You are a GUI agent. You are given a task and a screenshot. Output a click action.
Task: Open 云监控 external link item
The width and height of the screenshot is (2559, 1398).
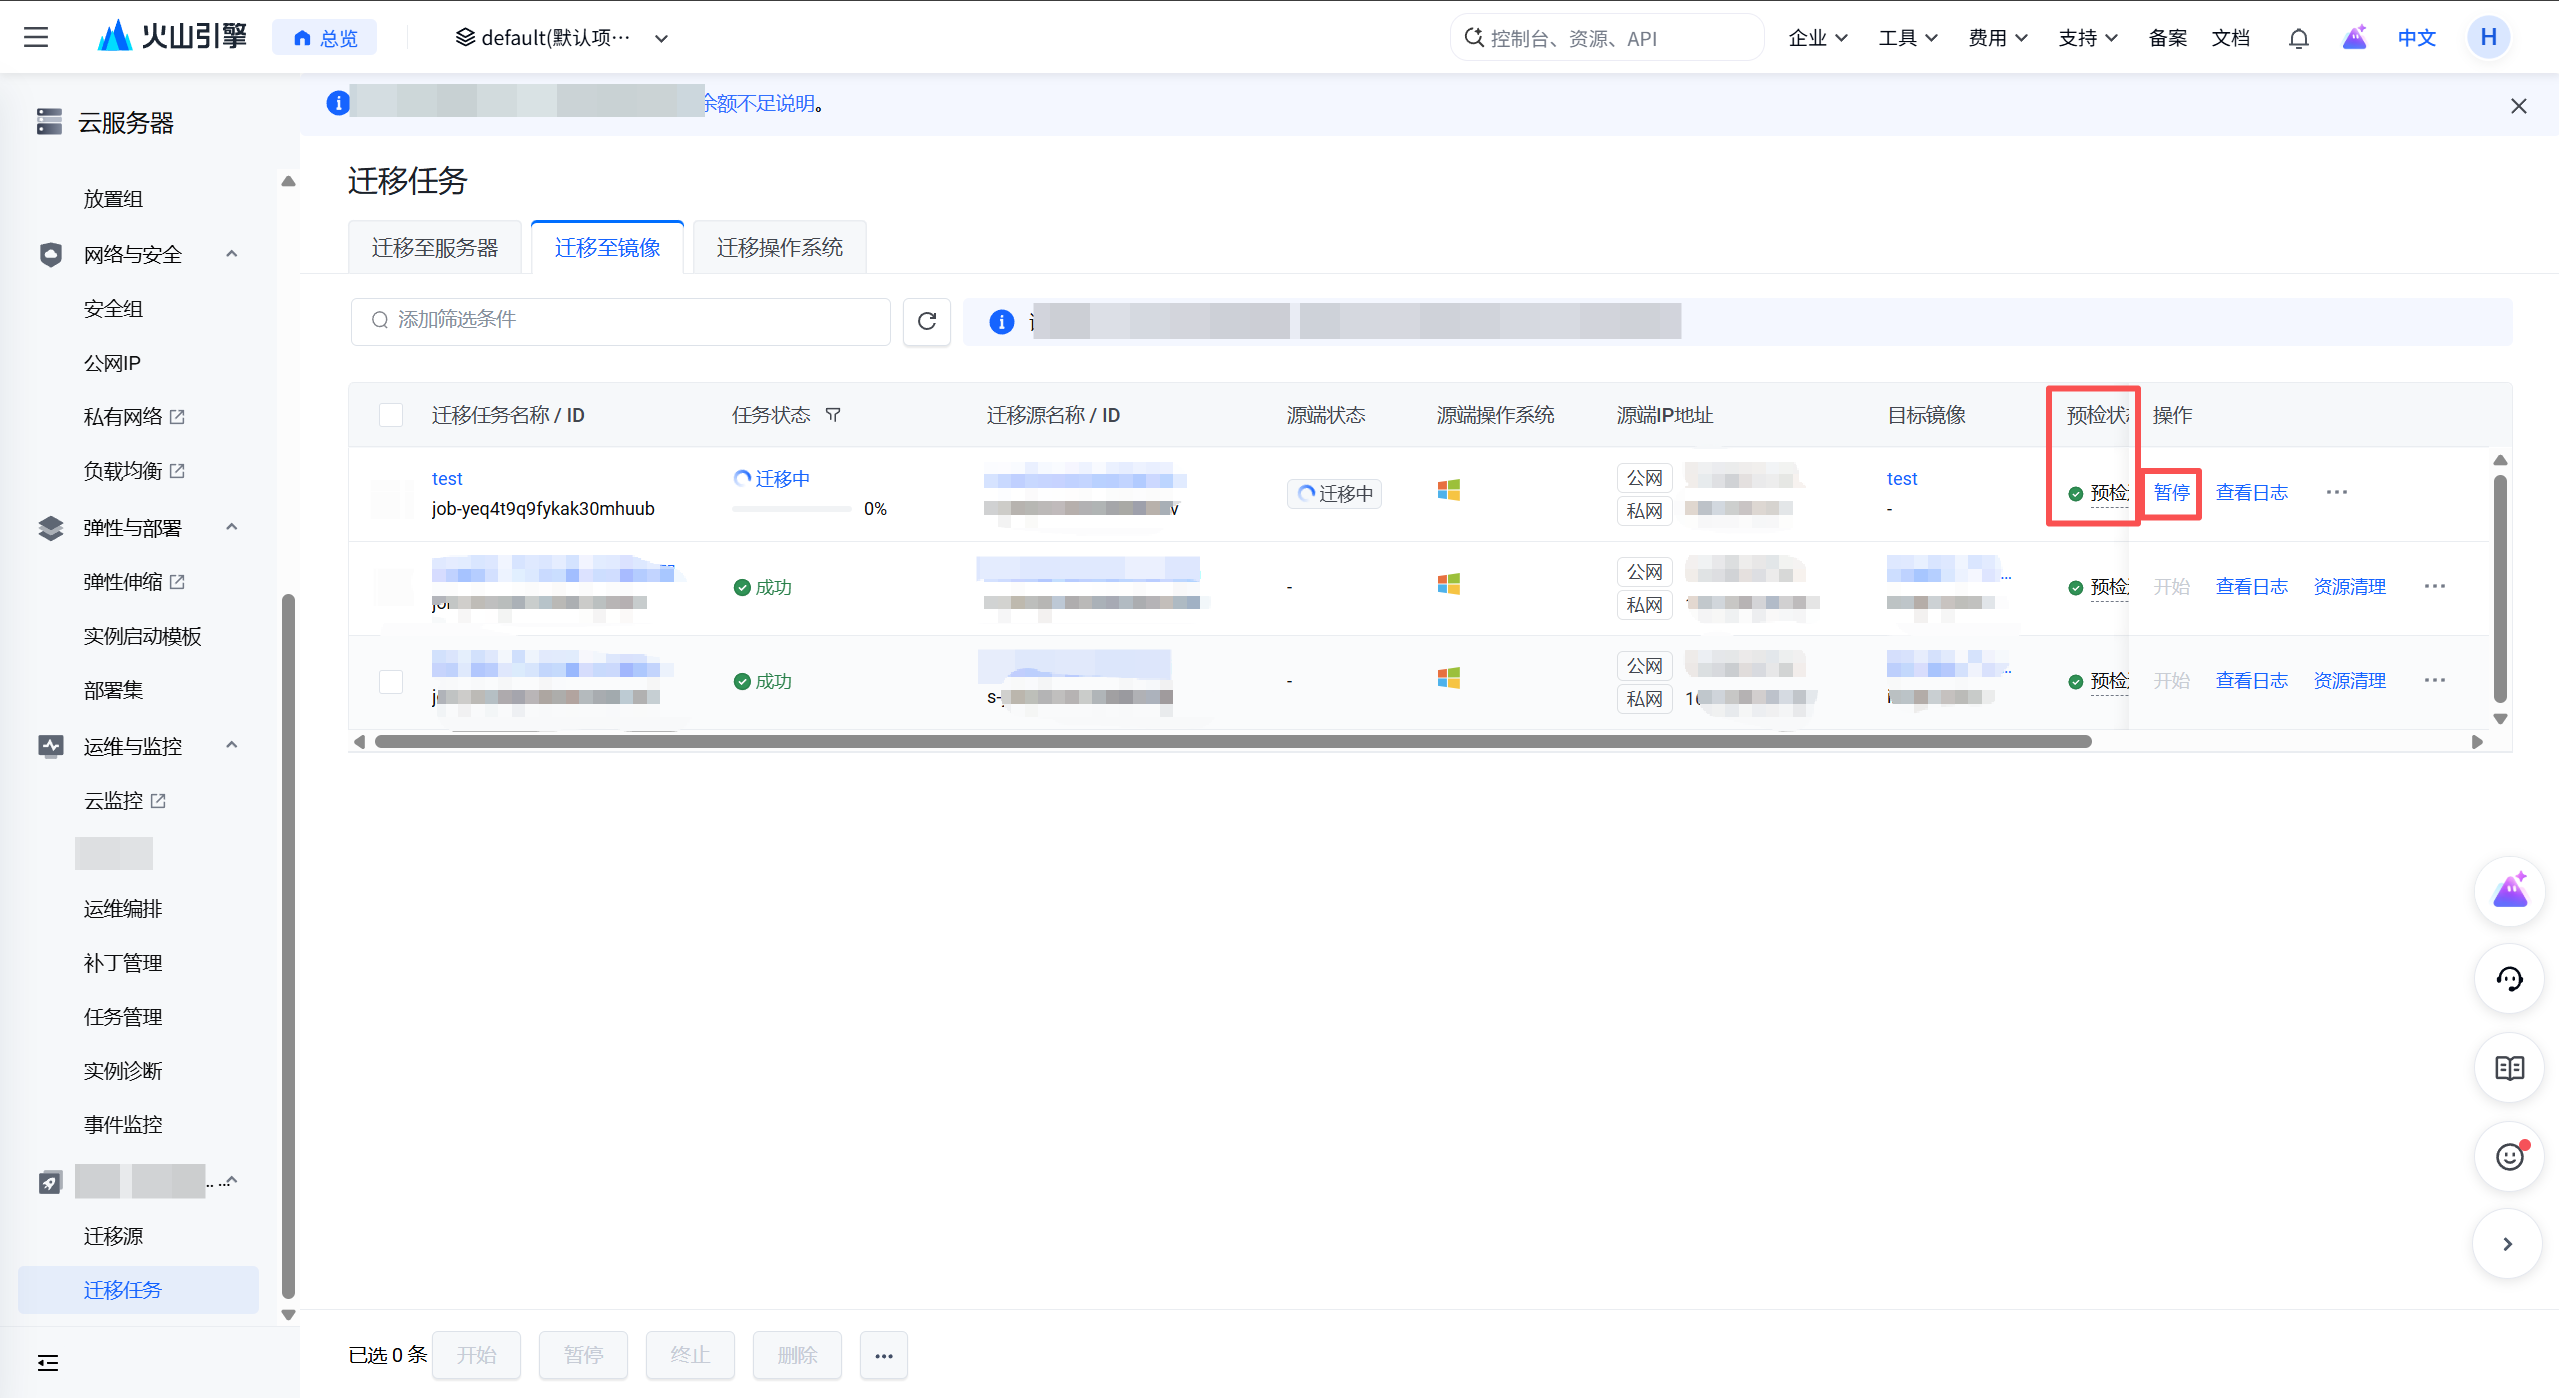coord(124,801)
